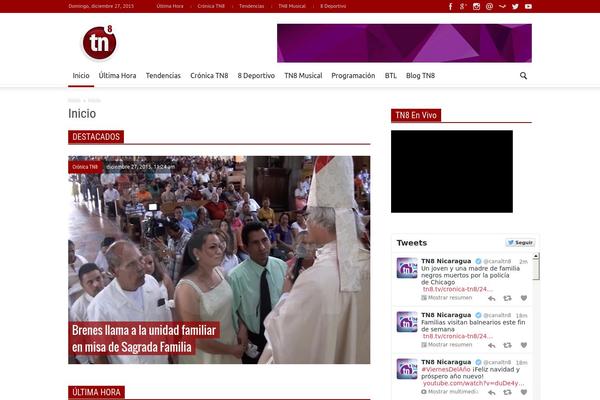Click the Tweets scrollbar up arrow
600x400 pixels.
[536, 256]
